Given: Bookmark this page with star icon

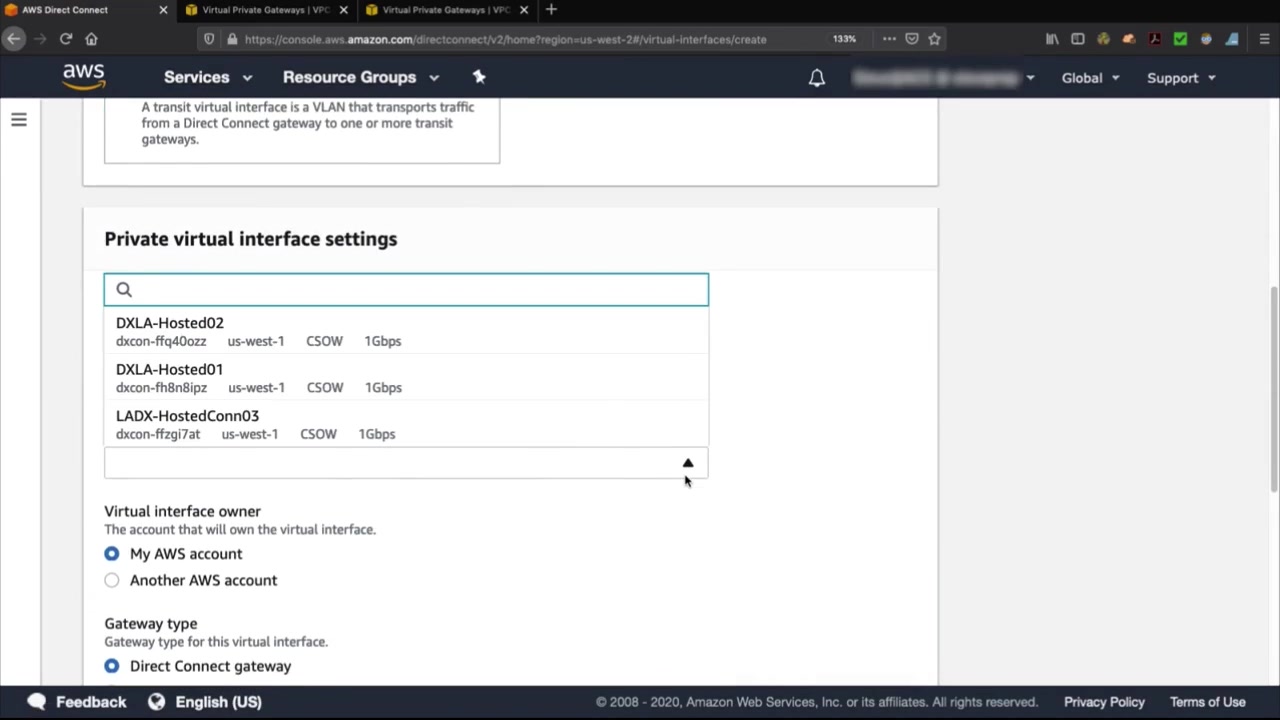Looking at the screenshot, I should point(934,39).
